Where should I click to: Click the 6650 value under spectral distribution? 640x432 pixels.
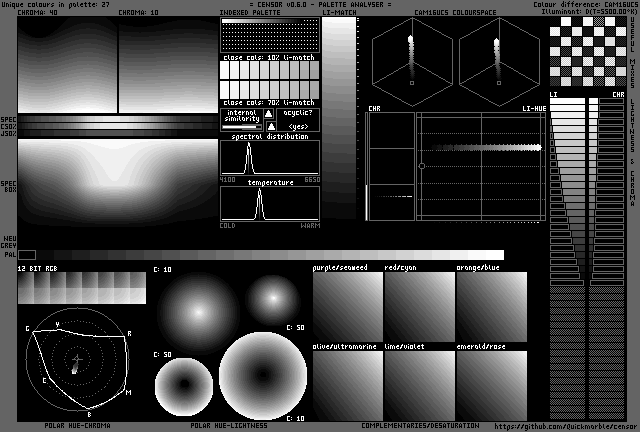tap(312, 180)
